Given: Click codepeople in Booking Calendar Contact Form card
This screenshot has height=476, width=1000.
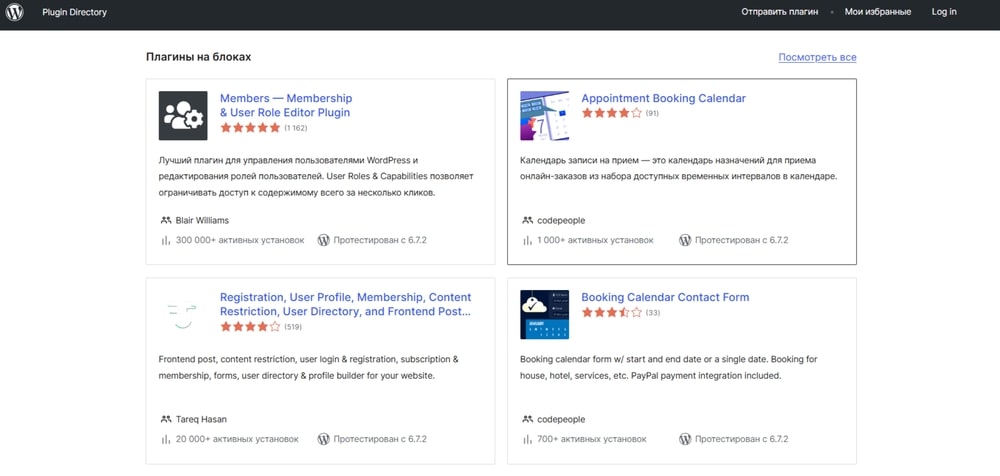Looking at the screenshot, I should (561, 419).
